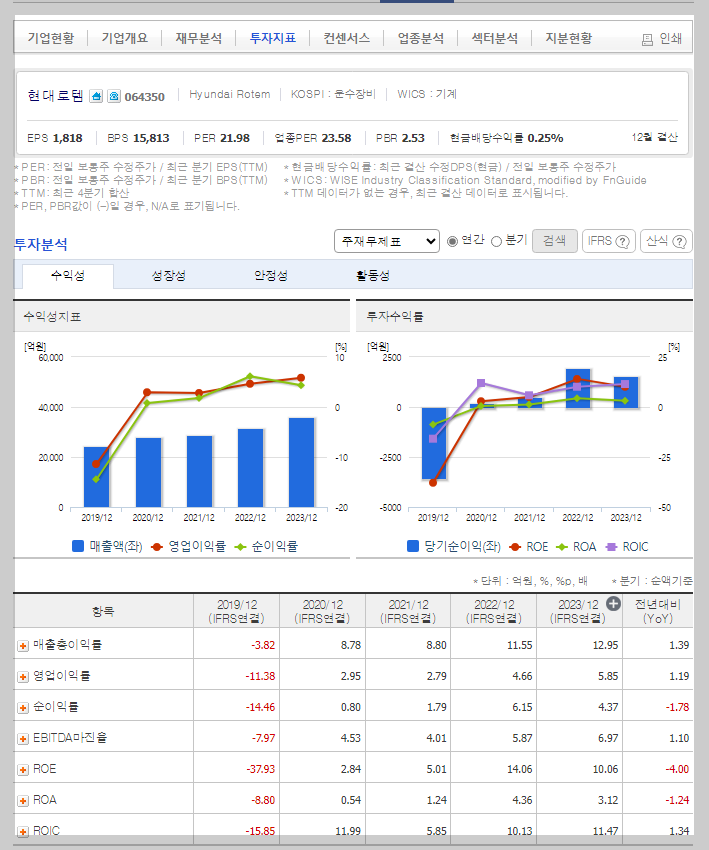Click the 14.06 ROE value for 2022/12
709x850 pixels.
tap(520, 769)
